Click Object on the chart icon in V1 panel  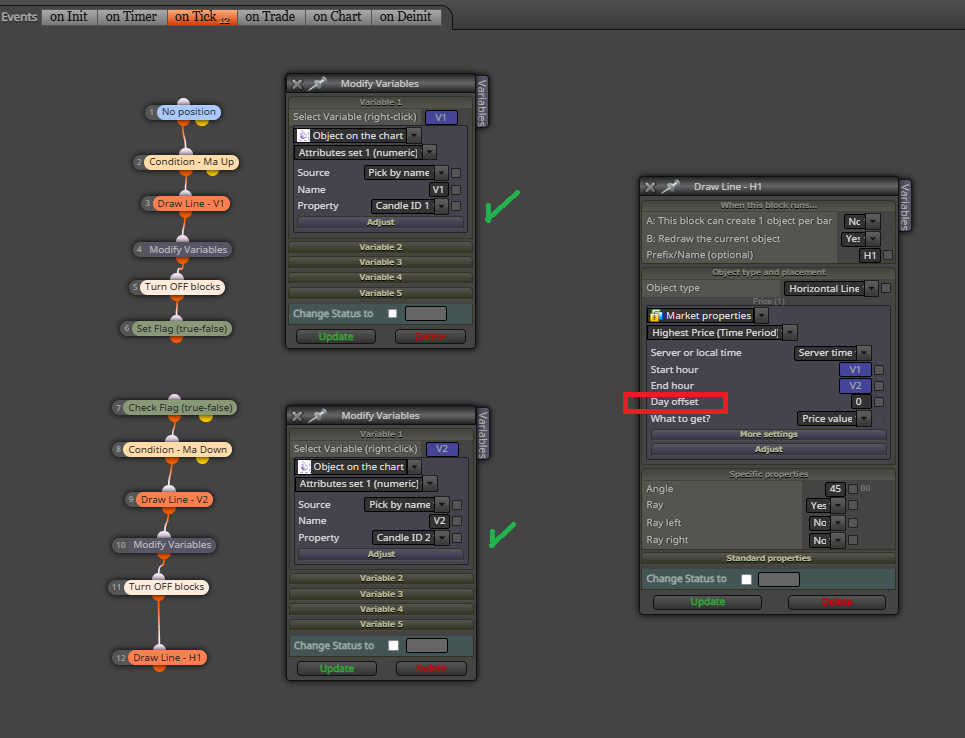coord(303,135)
